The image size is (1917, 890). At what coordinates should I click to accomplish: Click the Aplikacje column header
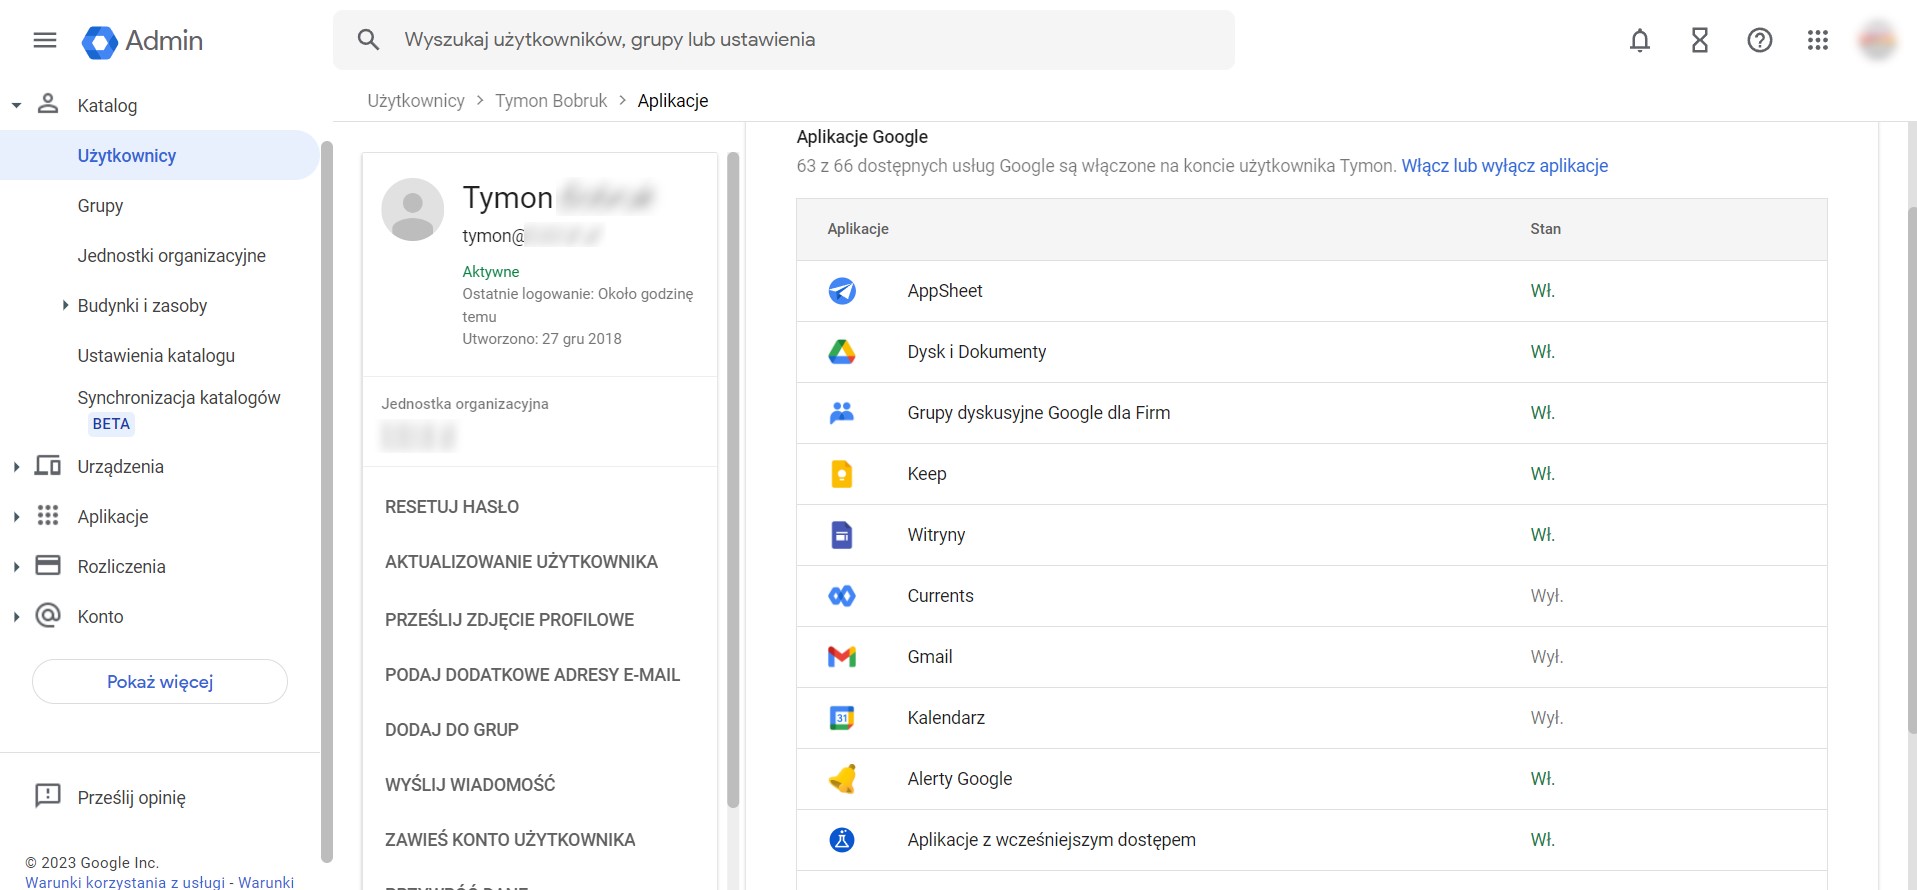tap(858, 229)
